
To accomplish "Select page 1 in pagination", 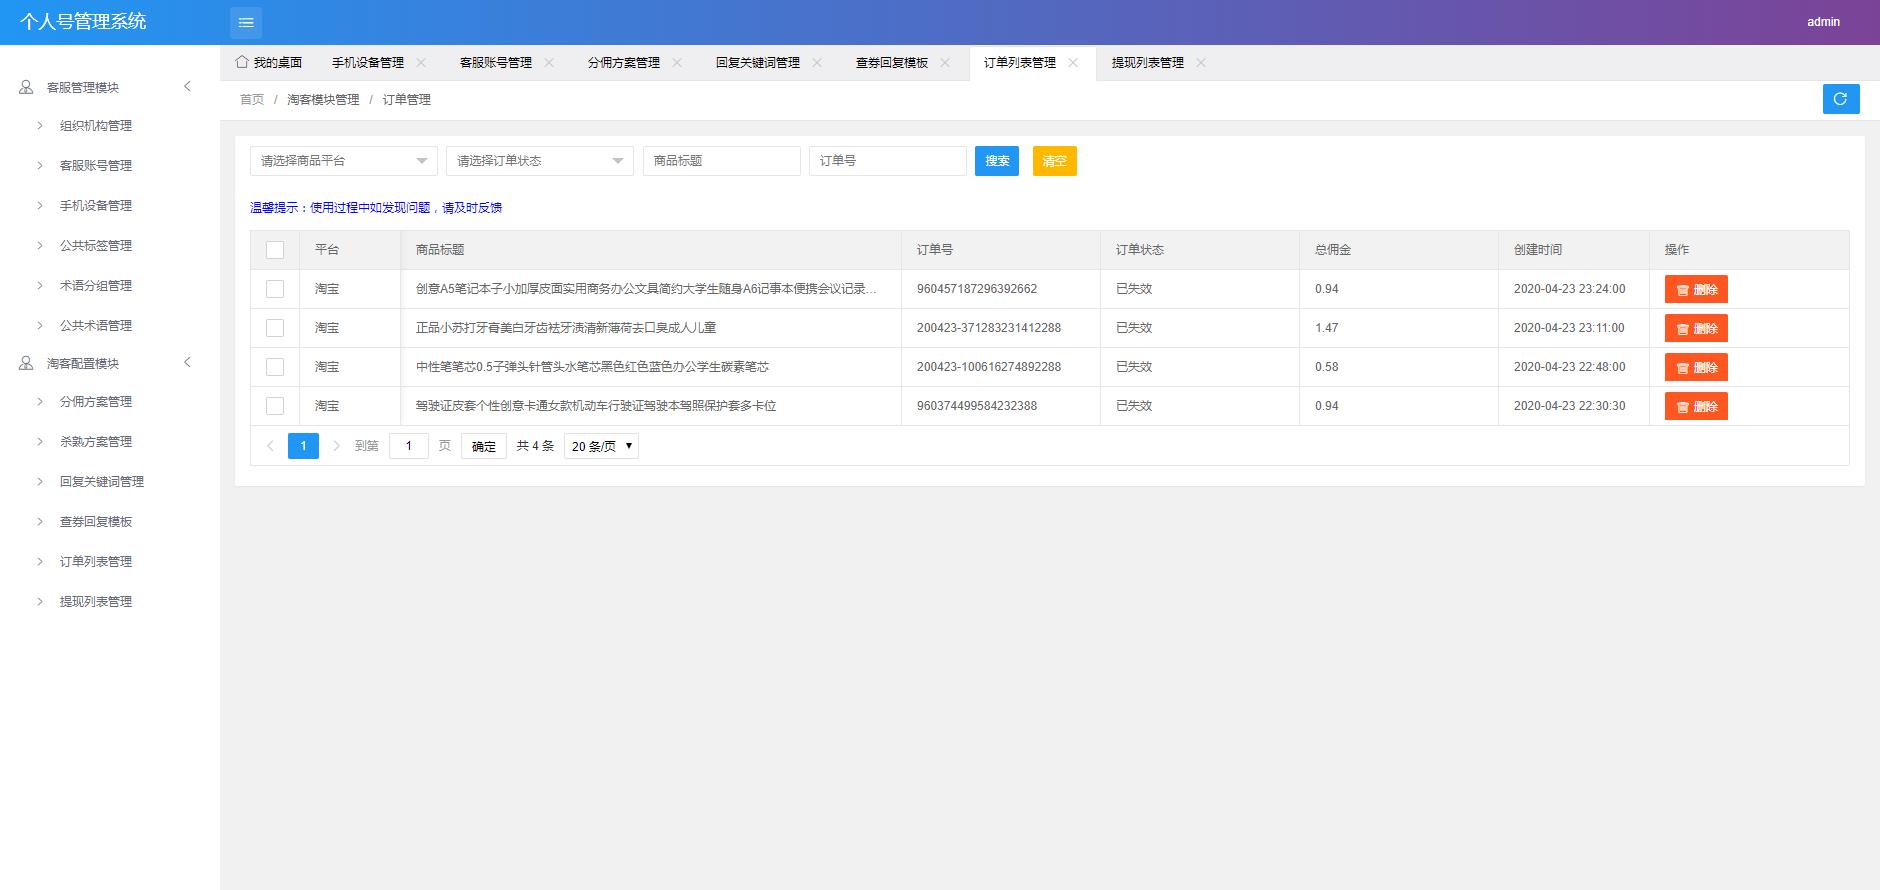I will (x=303, y=446).
